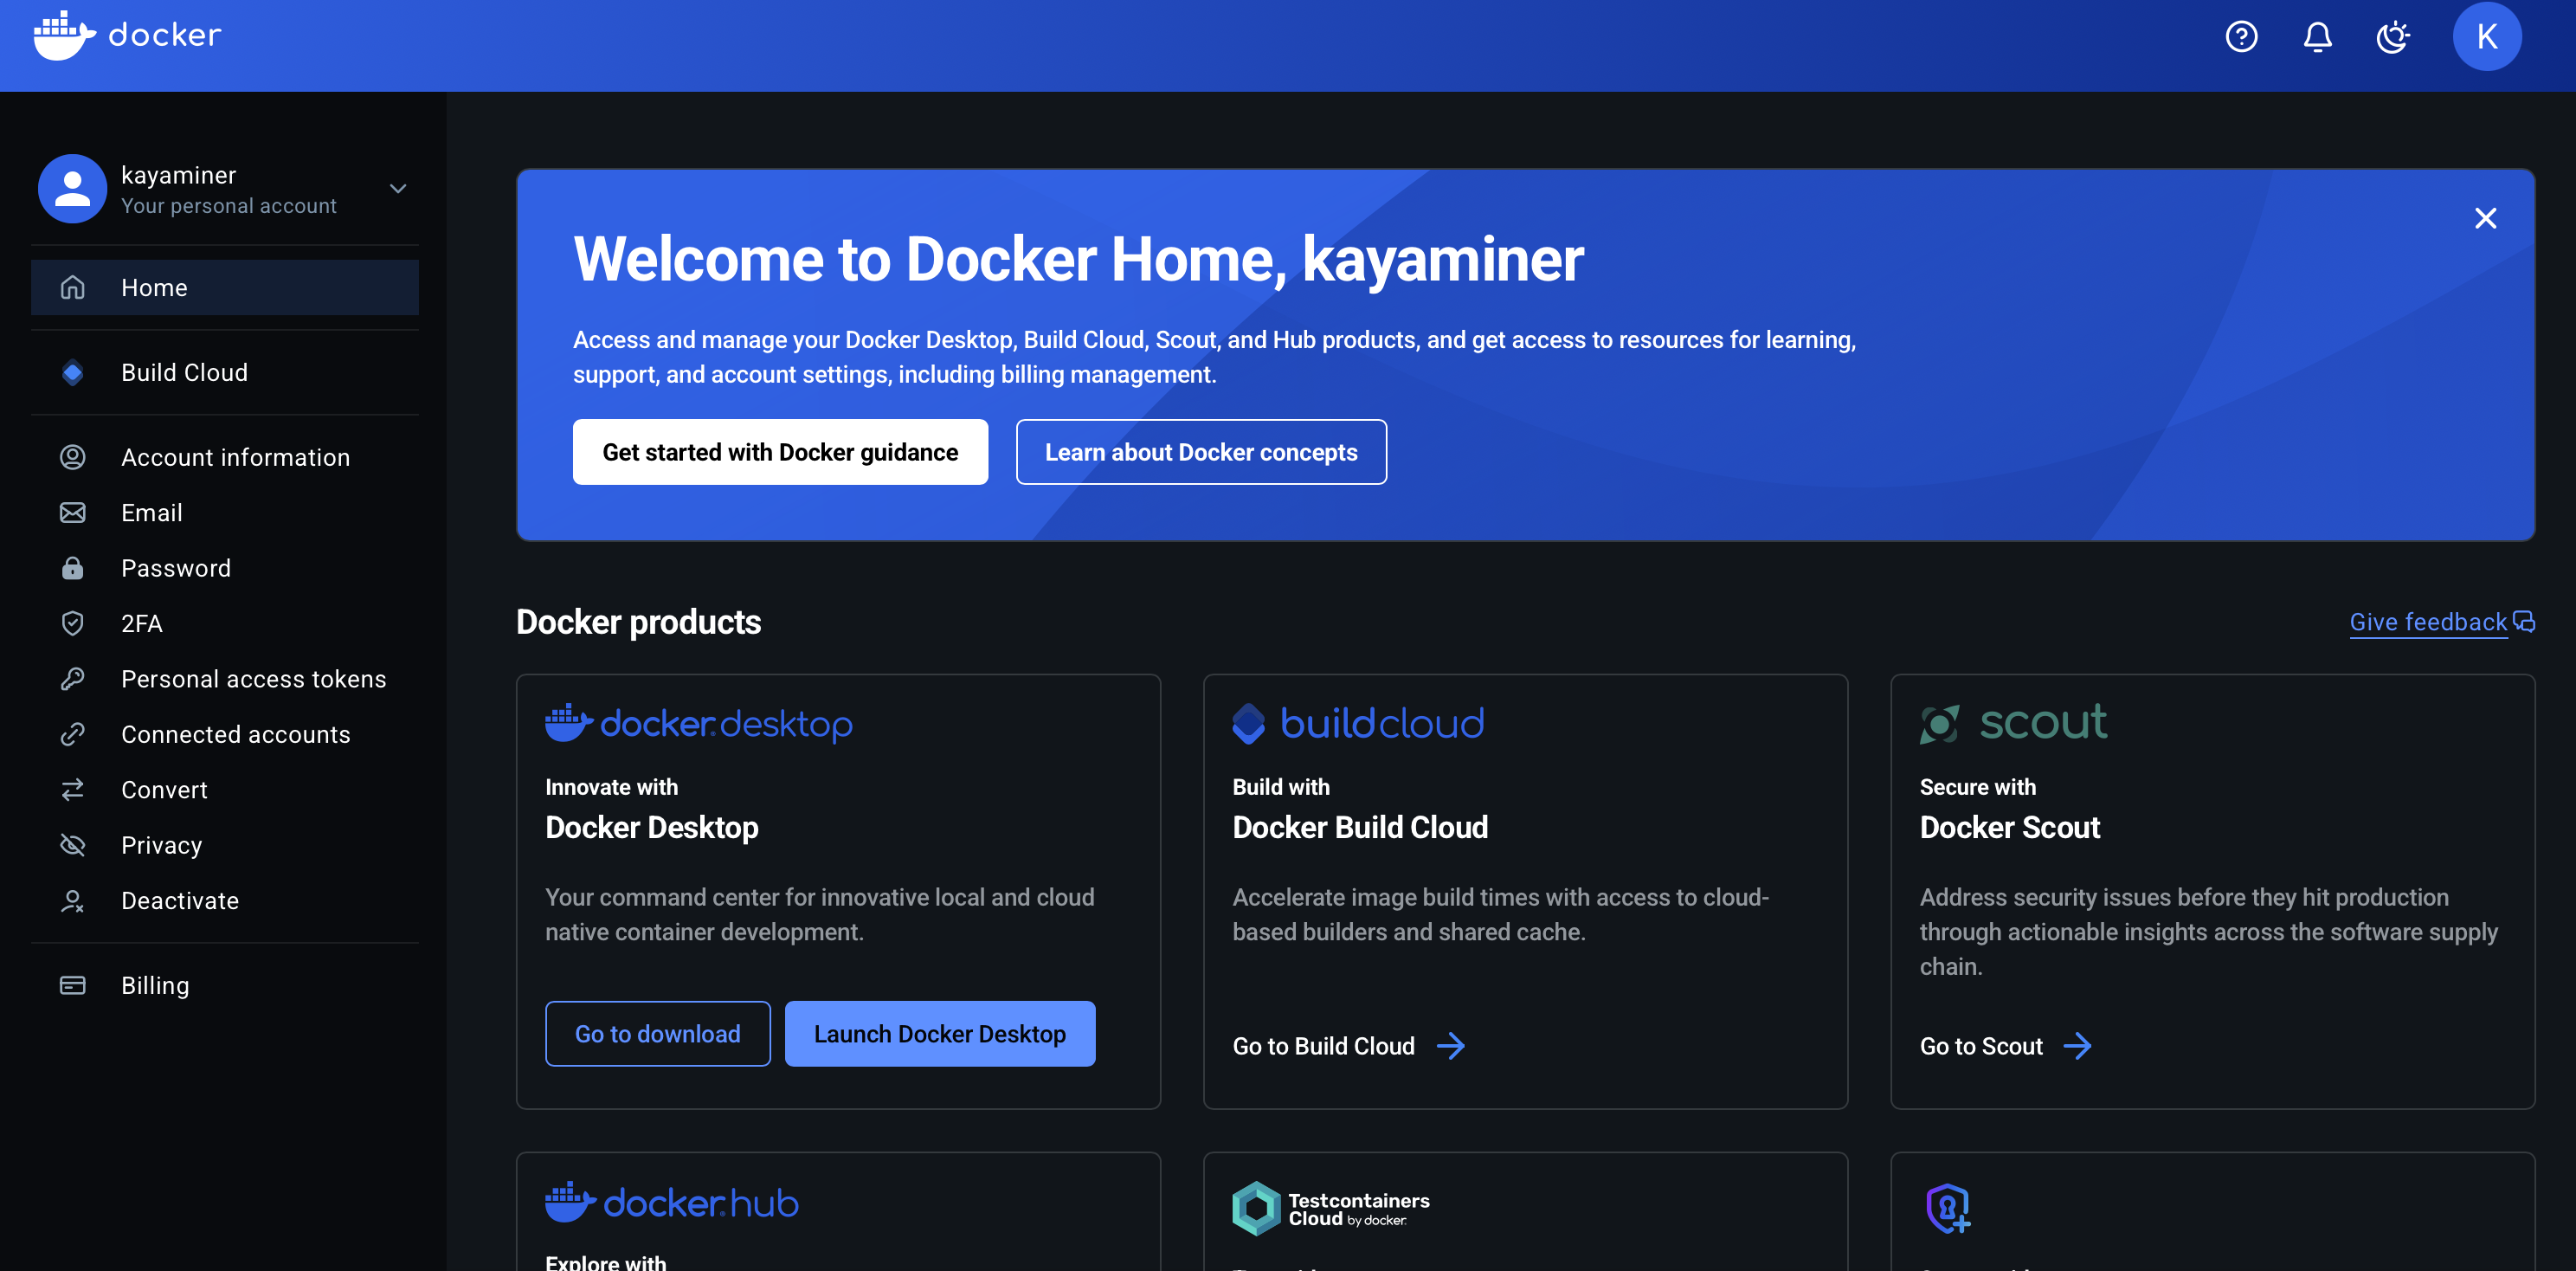Click the Build Cloud diamond icon in sidebar
The image size is (2576, 1271).
(72, 373)
